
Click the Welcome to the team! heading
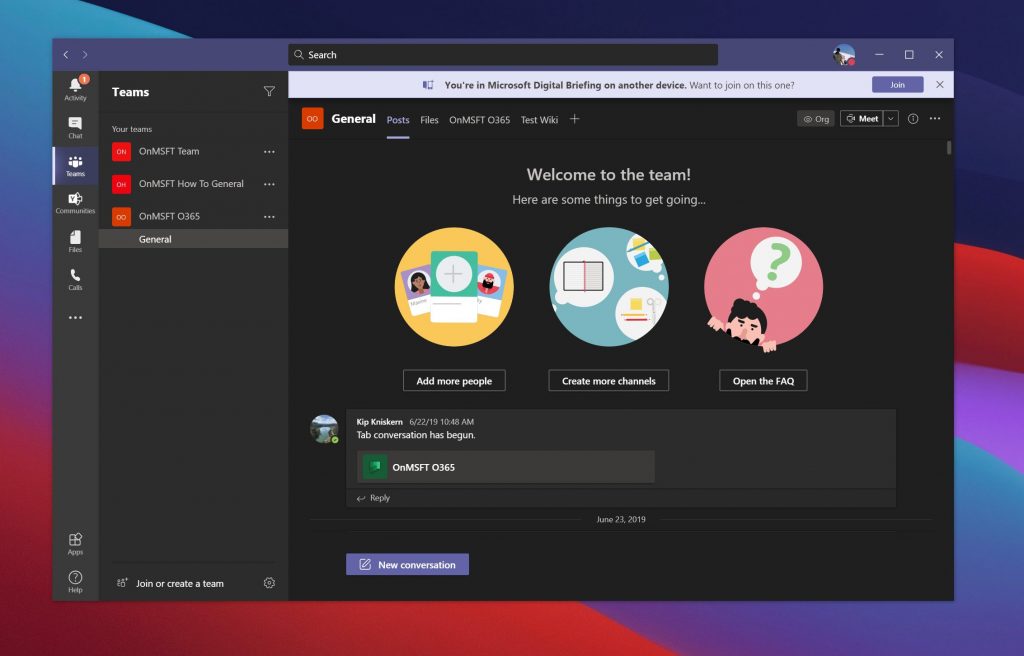click(x=609, y=174)
